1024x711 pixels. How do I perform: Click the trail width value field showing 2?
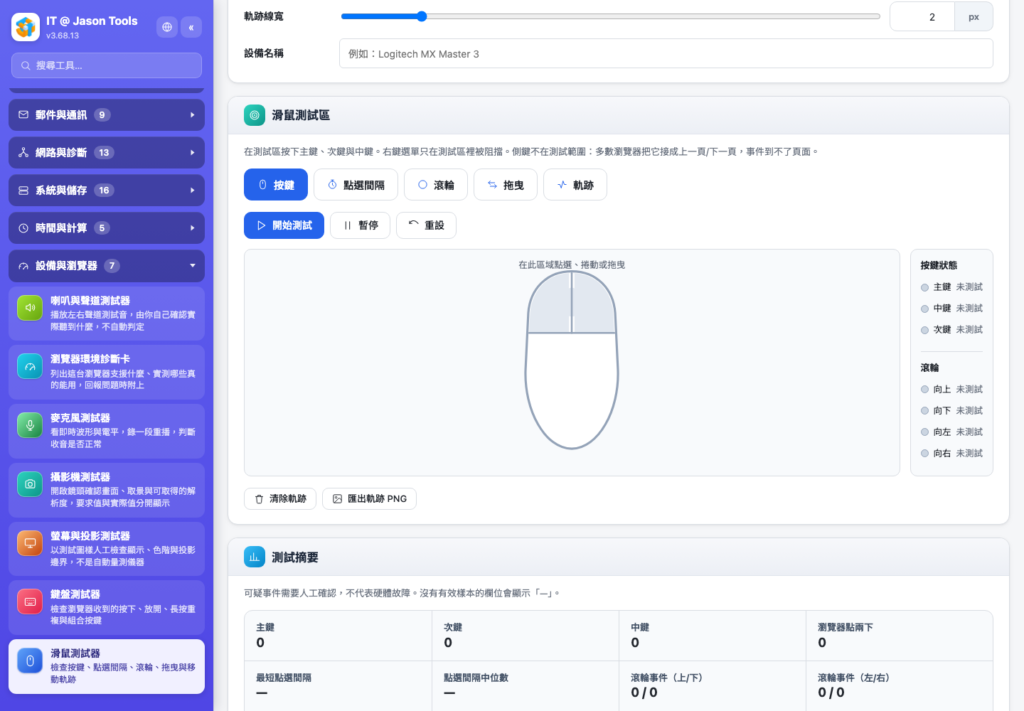pos(923,17)
